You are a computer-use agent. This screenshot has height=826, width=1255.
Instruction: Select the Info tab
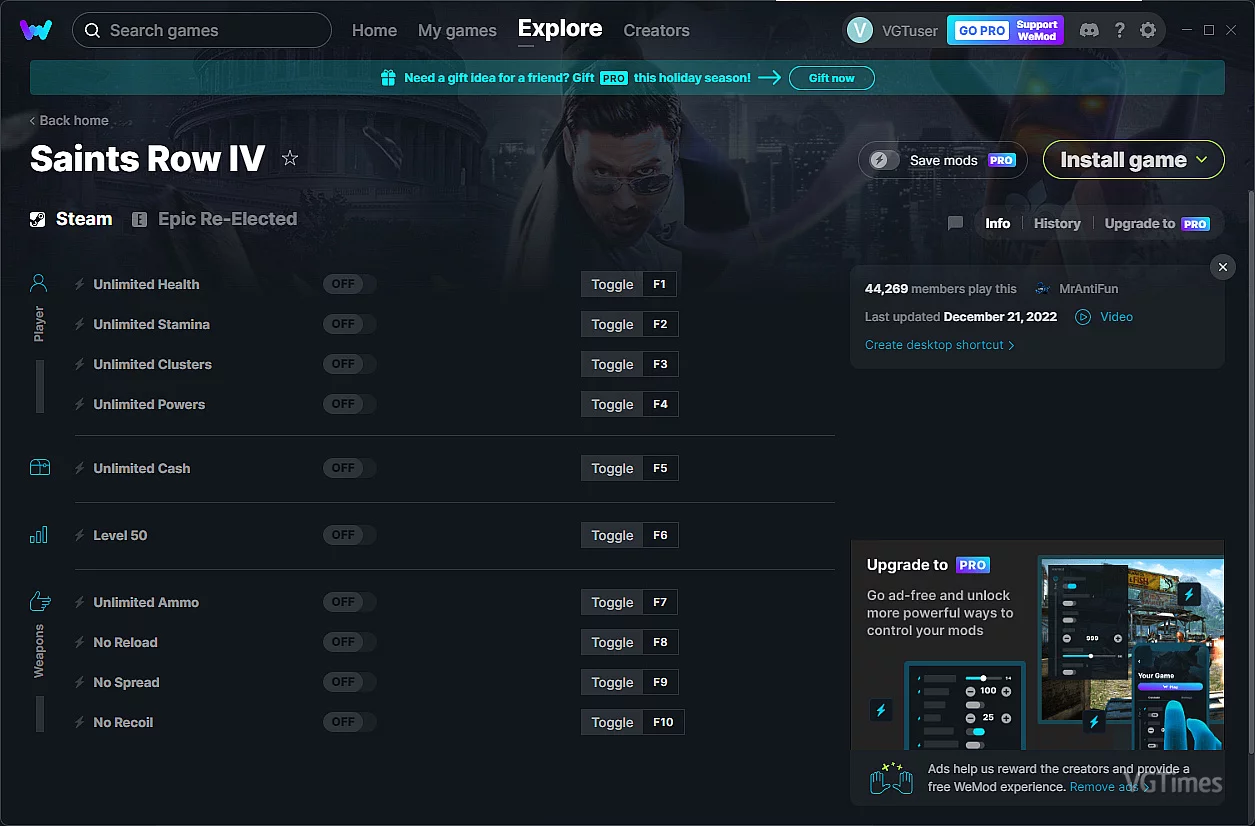coord(998,223)
